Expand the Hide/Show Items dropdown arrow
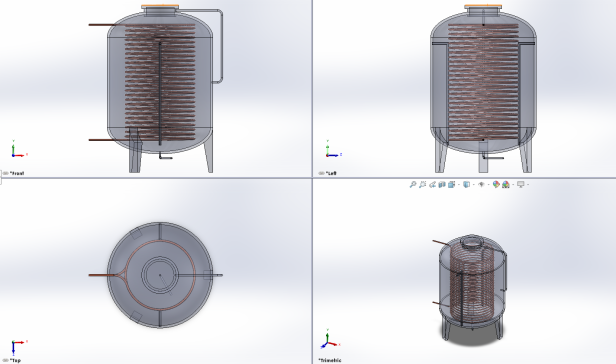 [489, 185]
